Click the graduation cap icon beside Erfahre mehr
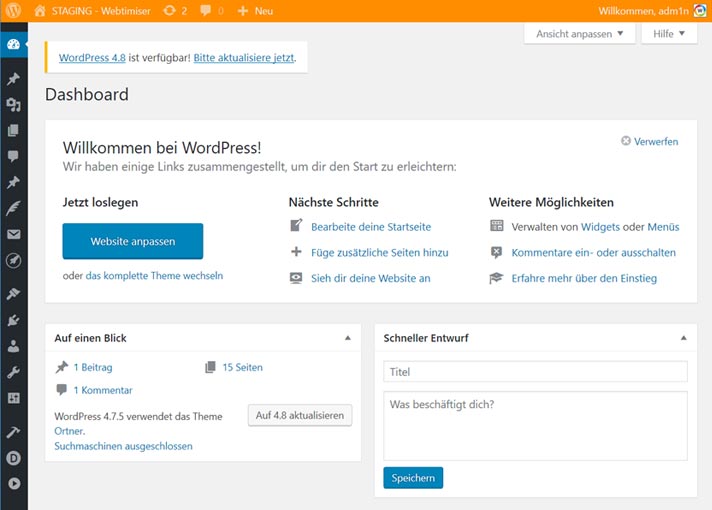Viewport: 712px width, 510px height. click(496, 278)
